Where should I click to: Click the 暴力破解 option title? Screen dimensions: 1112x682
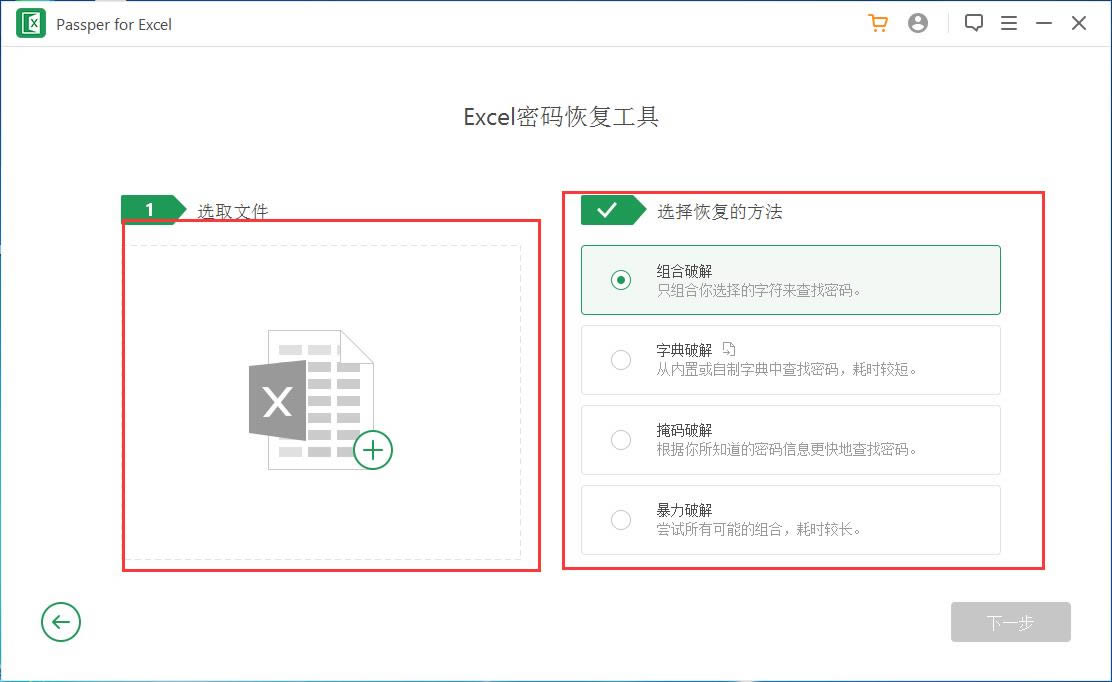[684, 510]
